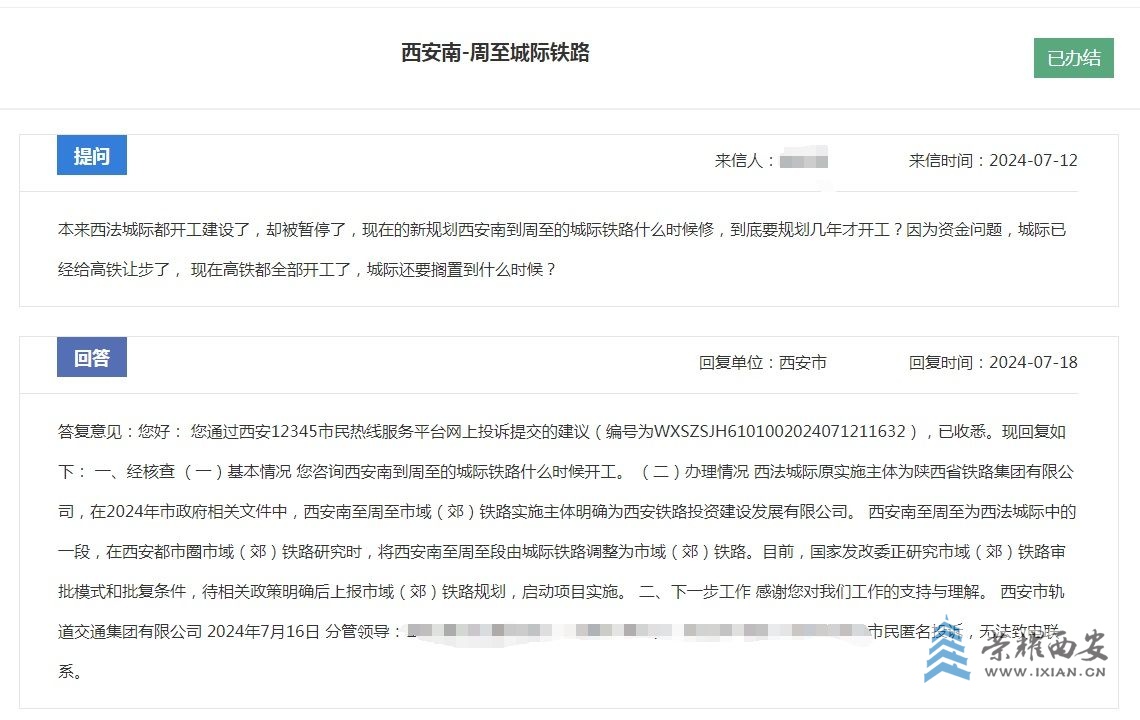Image resolution: width=1140 pixels, height=720 pixels.
Task: Click reply line starting 司，在2024年市政府相关文件中
Action: click(567, 512)
